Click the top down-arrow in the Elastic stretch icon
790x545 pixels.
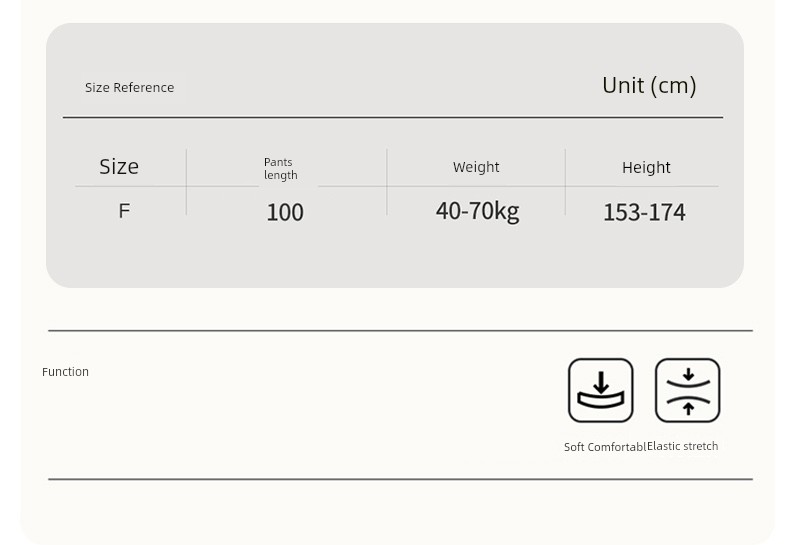(688, 374)
